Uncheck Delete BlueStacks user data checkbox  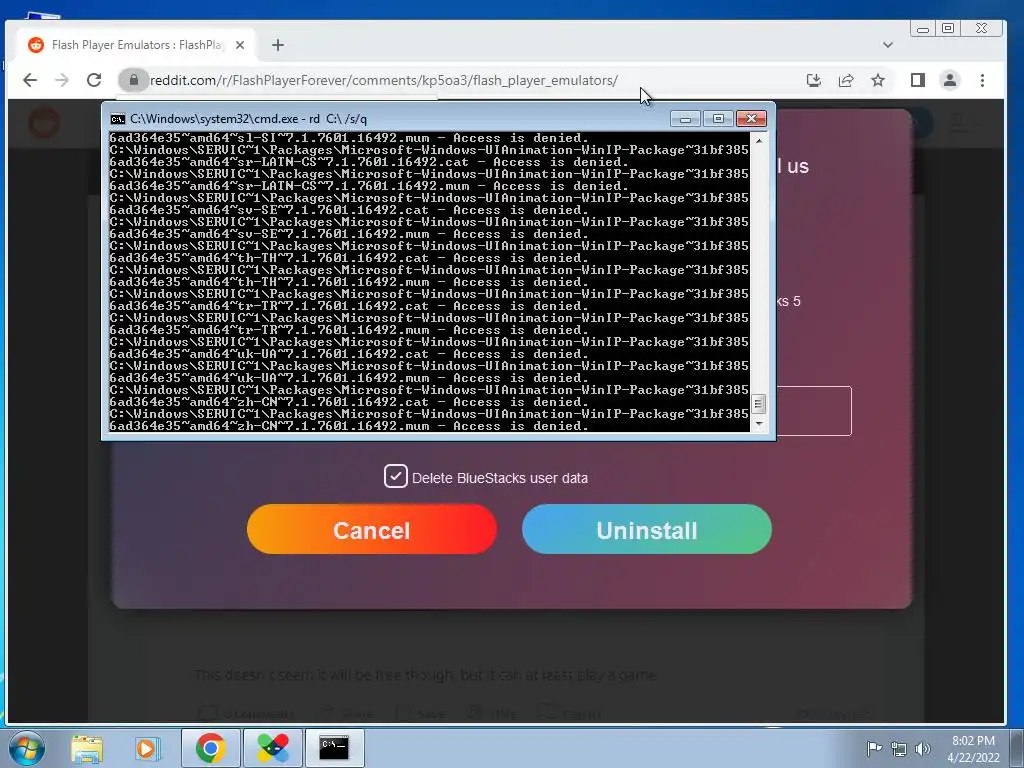click(396, 477)
